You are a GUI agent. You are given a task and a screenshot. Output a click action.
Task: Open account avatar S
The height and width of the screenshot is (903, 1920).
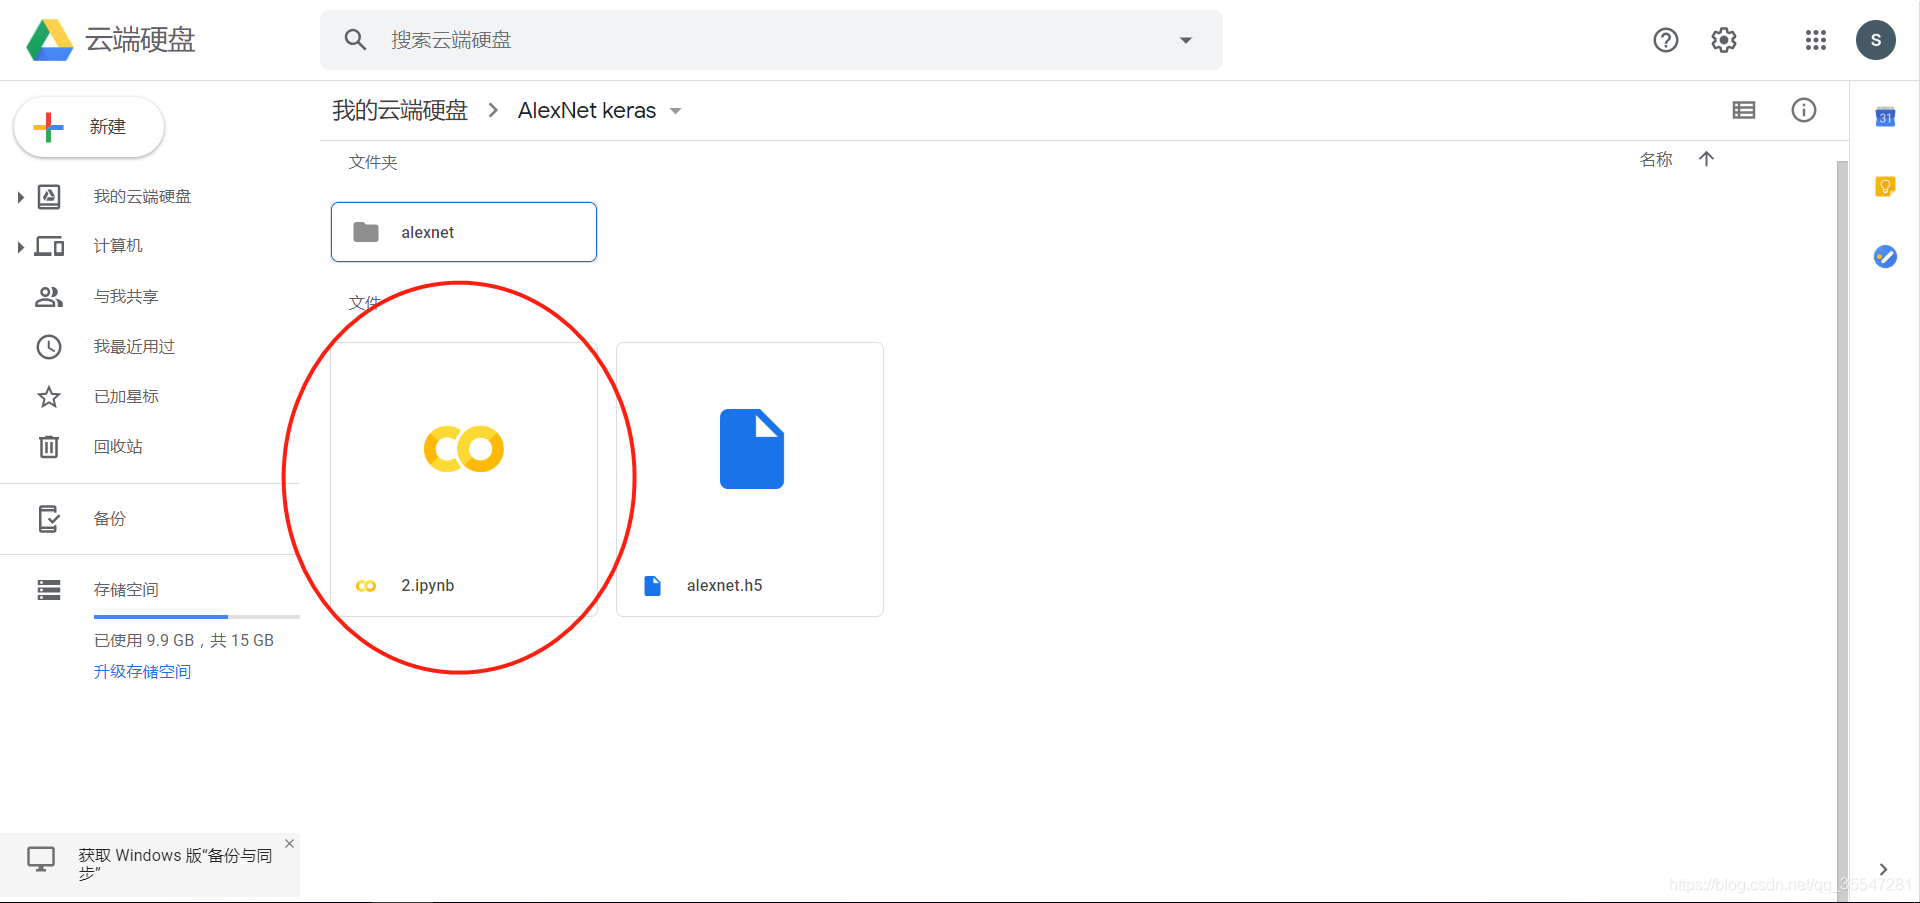point(1876,40)
